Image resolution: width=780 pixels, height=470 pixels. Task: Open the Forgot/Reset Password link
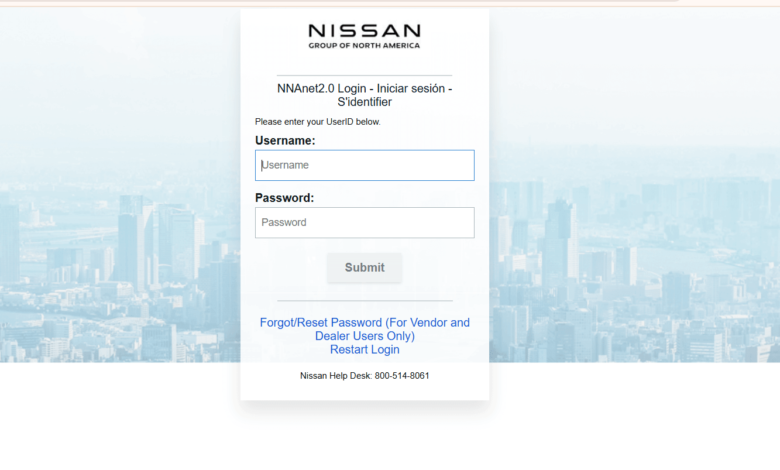click(x=365, y=329)
